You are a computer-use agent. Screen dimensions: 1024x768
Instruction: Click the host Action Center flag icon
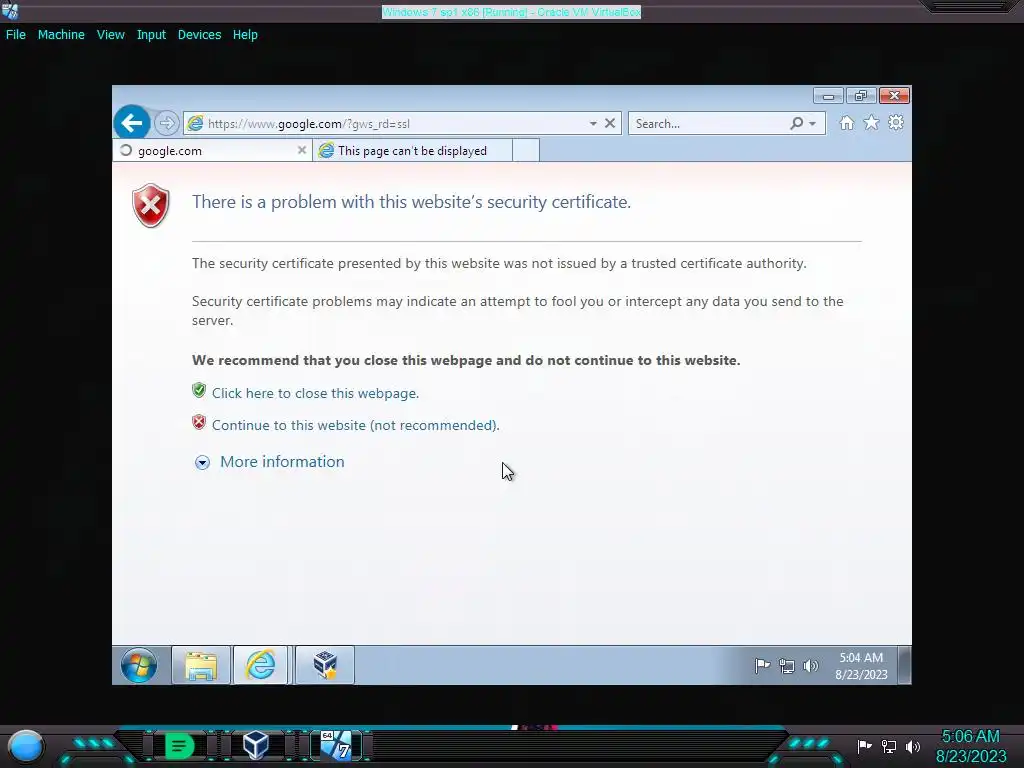point(865,746)
